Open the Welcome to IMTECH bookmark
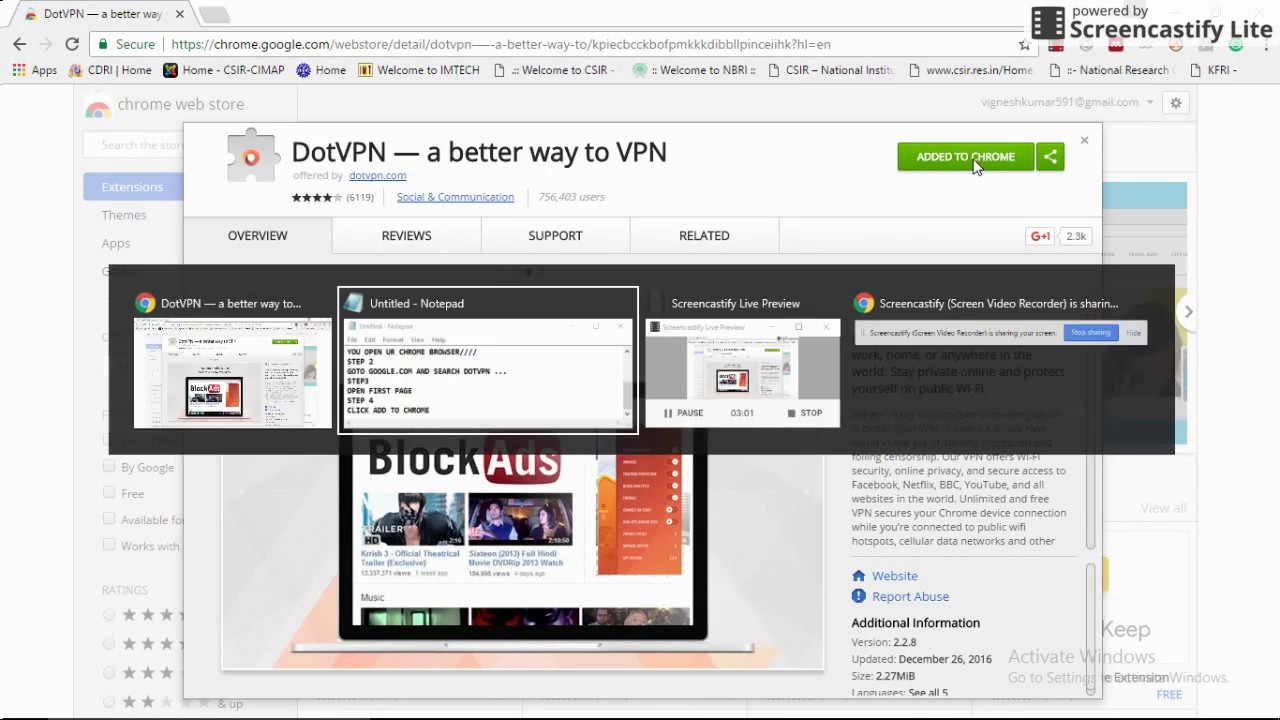The width and height of the screenshot is (1280, 720). [419, 70]
